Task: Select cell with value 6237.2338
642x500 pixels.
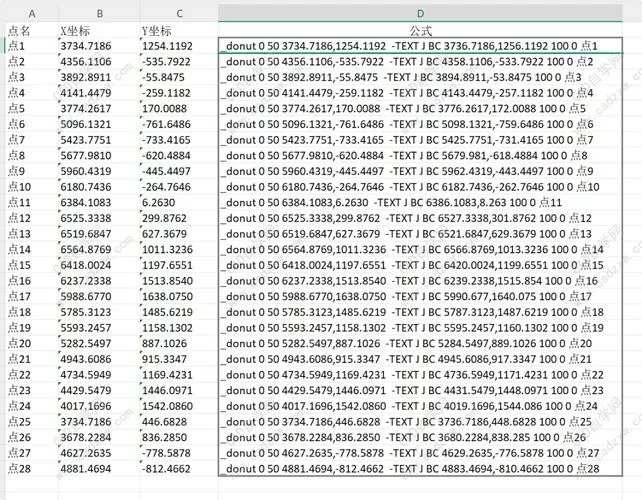Action: [99, 281]
